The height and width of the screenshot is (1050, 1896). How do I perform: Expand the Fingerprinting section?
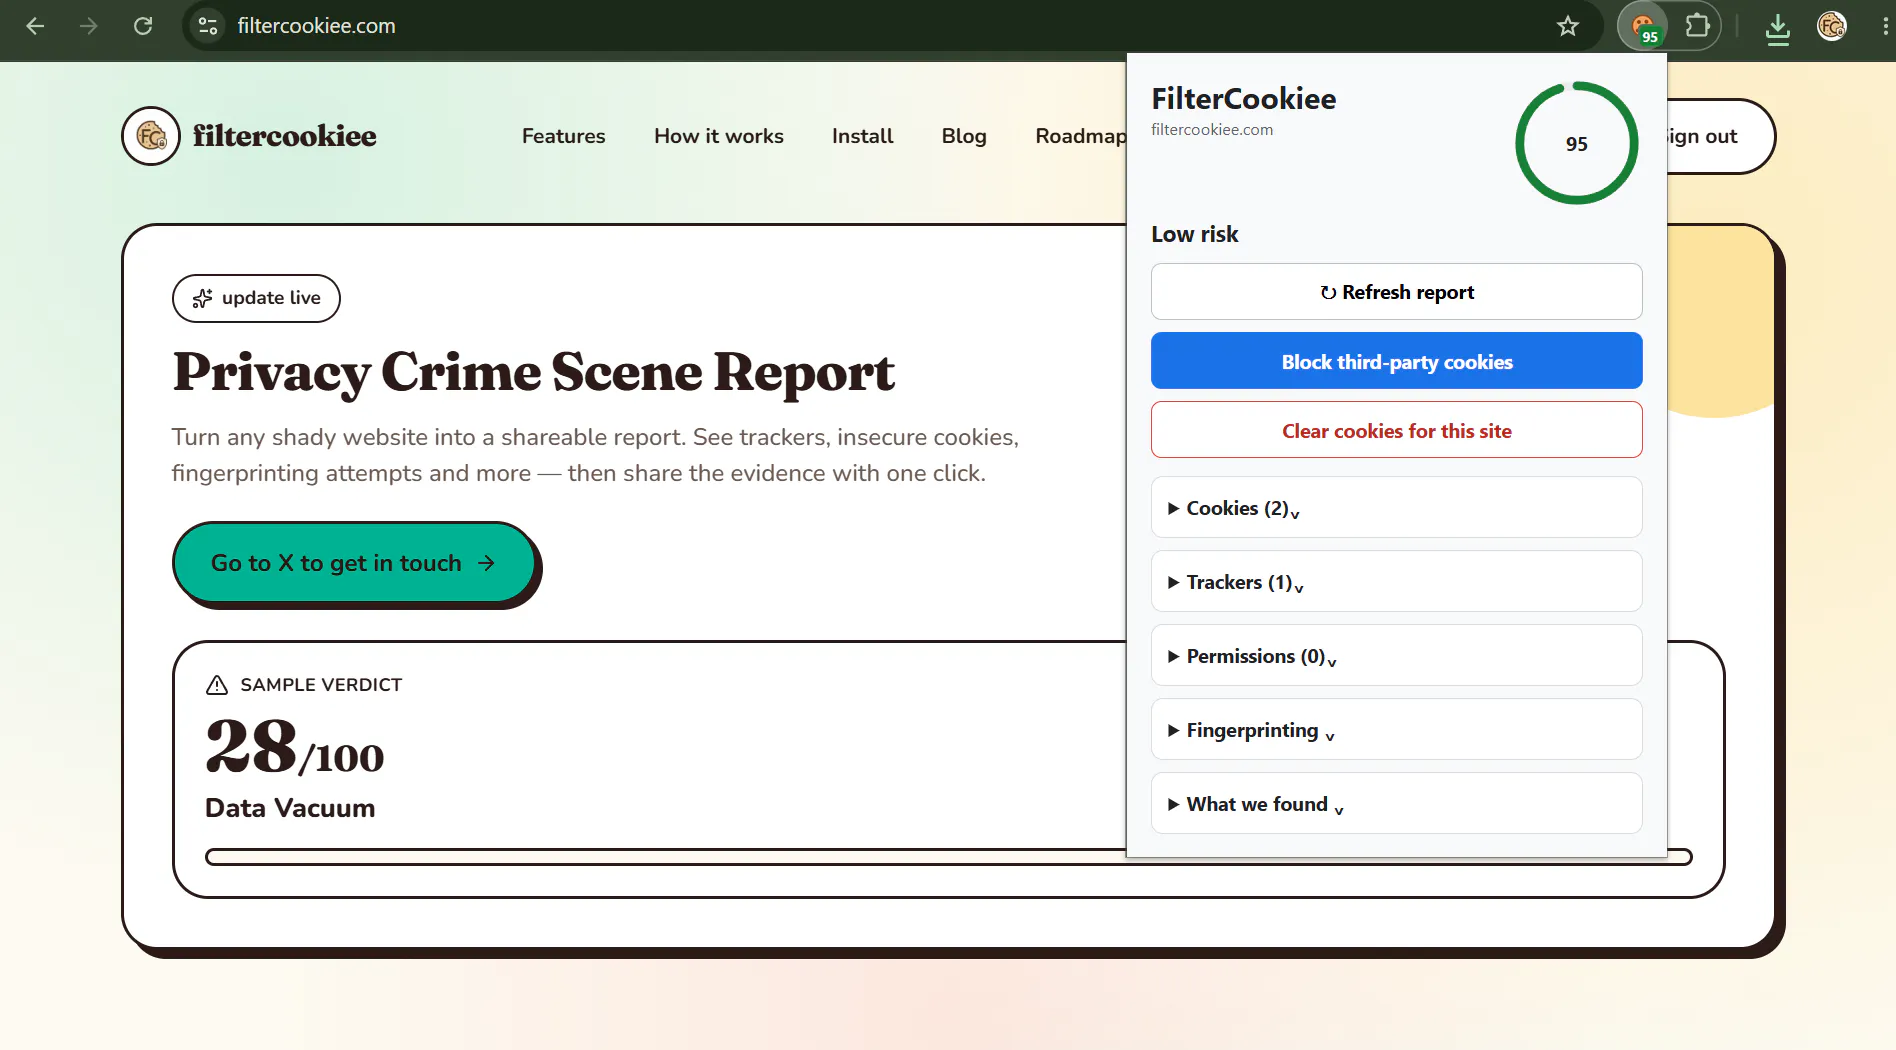coord(1396,730)
